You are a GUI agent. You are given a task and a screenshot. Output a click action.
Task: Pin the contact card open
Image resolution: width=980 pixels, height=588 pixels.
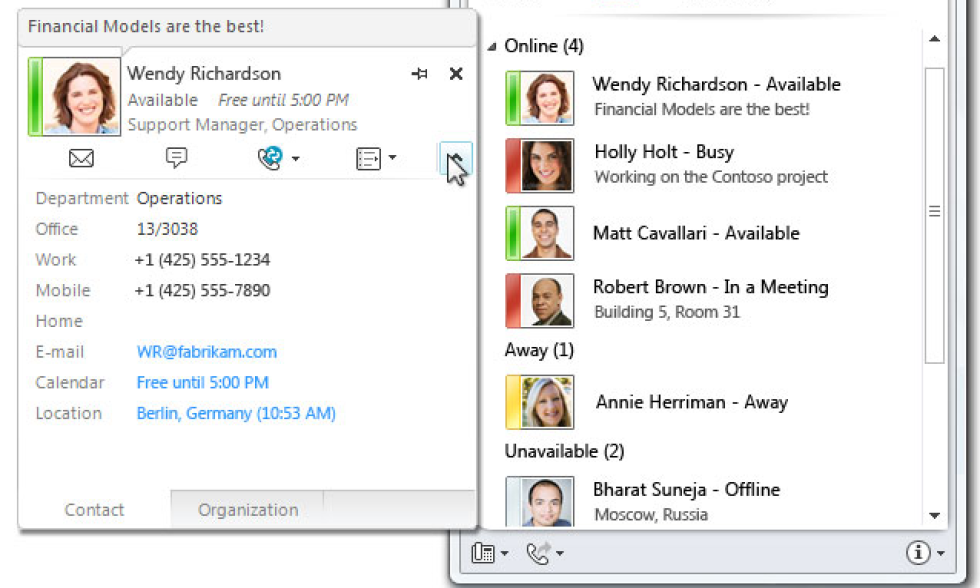tap(420, 74)
